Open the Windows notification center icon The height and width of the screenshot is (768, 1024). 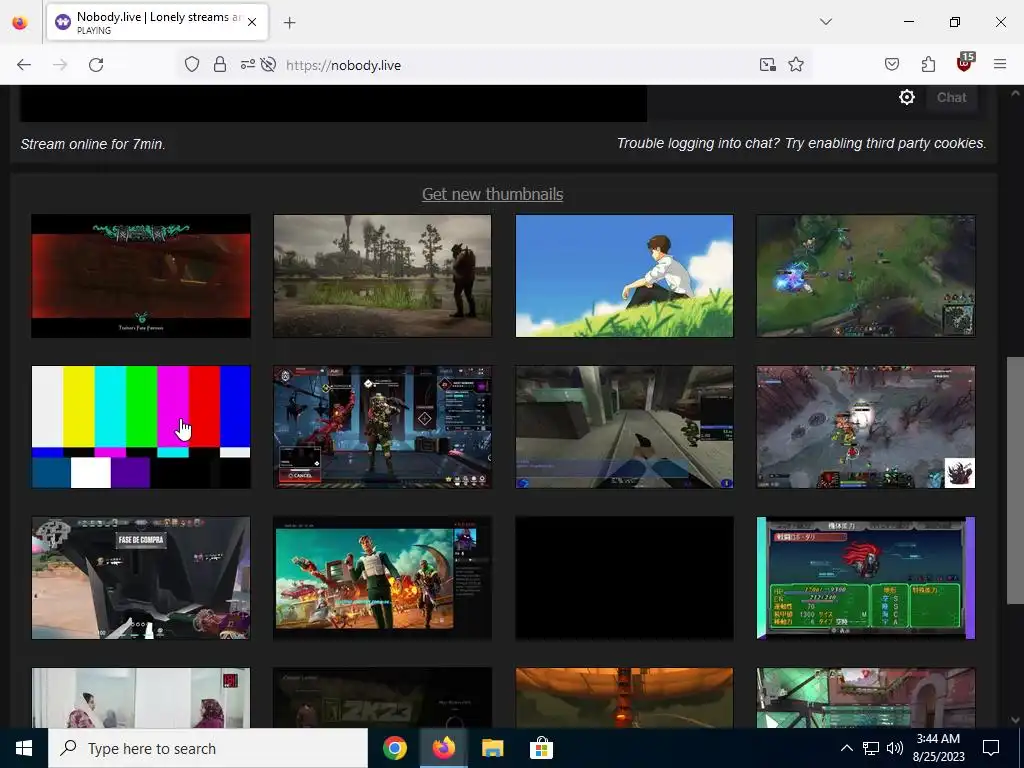coord(991,748)
